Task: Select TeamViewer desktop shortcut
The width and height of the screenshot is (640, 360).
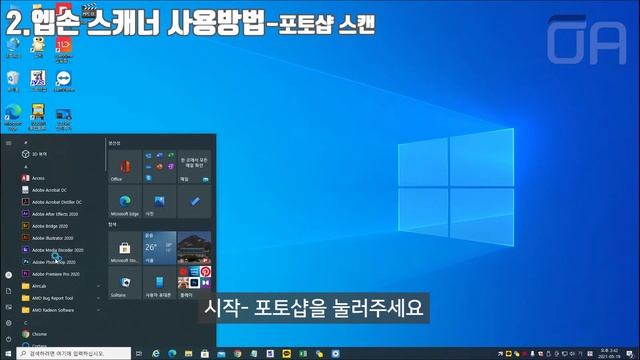Action: click(x=64, y=81)
